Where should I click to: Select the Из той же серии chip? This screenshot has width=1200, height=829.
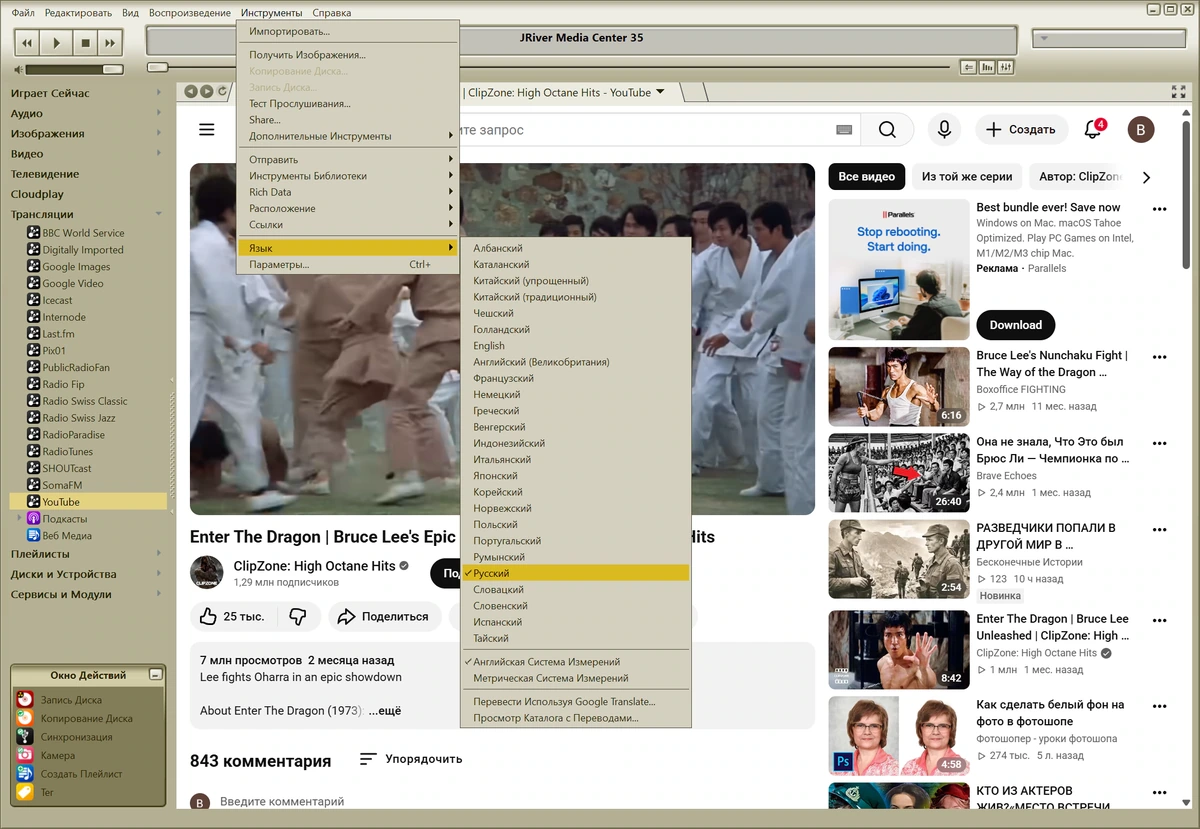pos(967,176)
